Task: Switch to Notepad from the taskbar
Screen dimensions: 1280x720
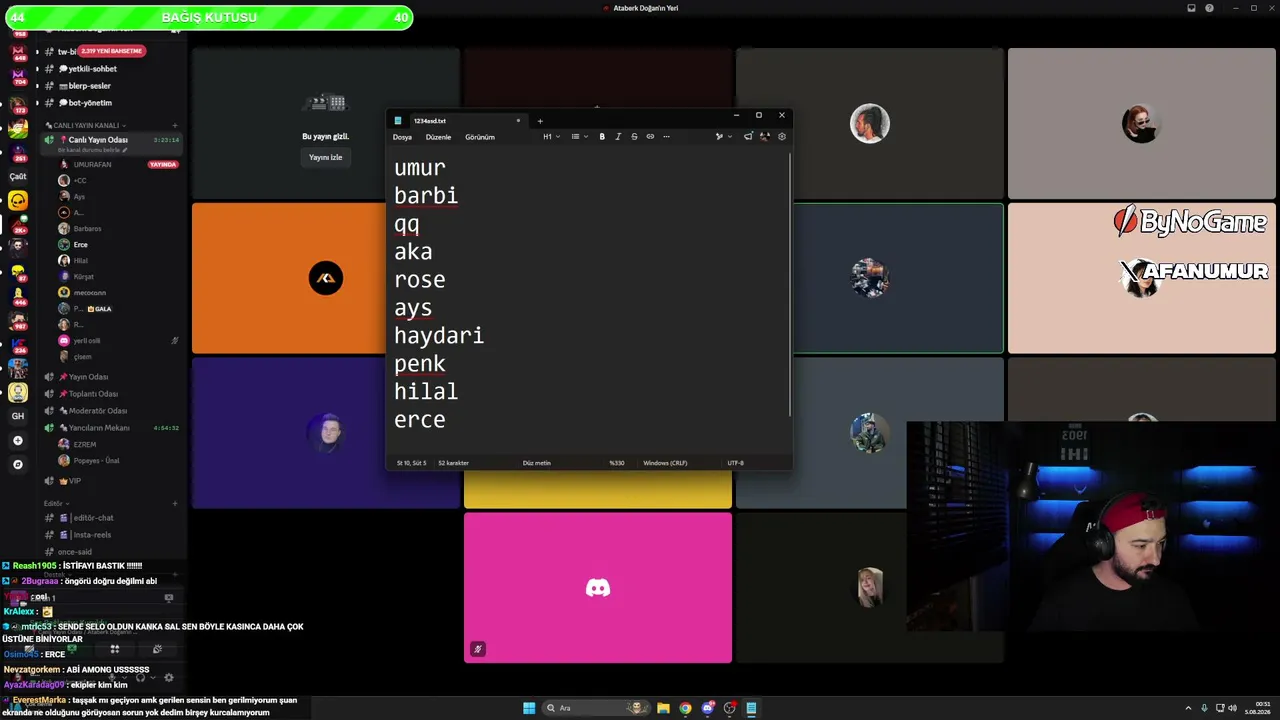Action: coord(751,708)
